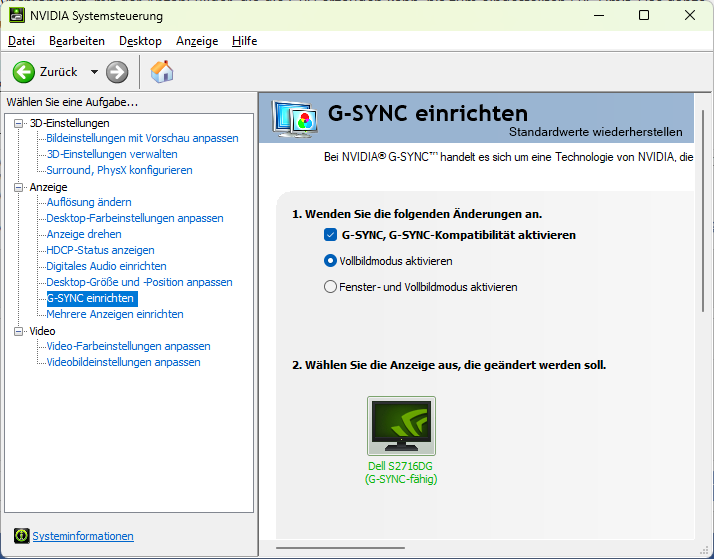
Task: Go to the Home house icon
Action: click(x=162, y=71)
